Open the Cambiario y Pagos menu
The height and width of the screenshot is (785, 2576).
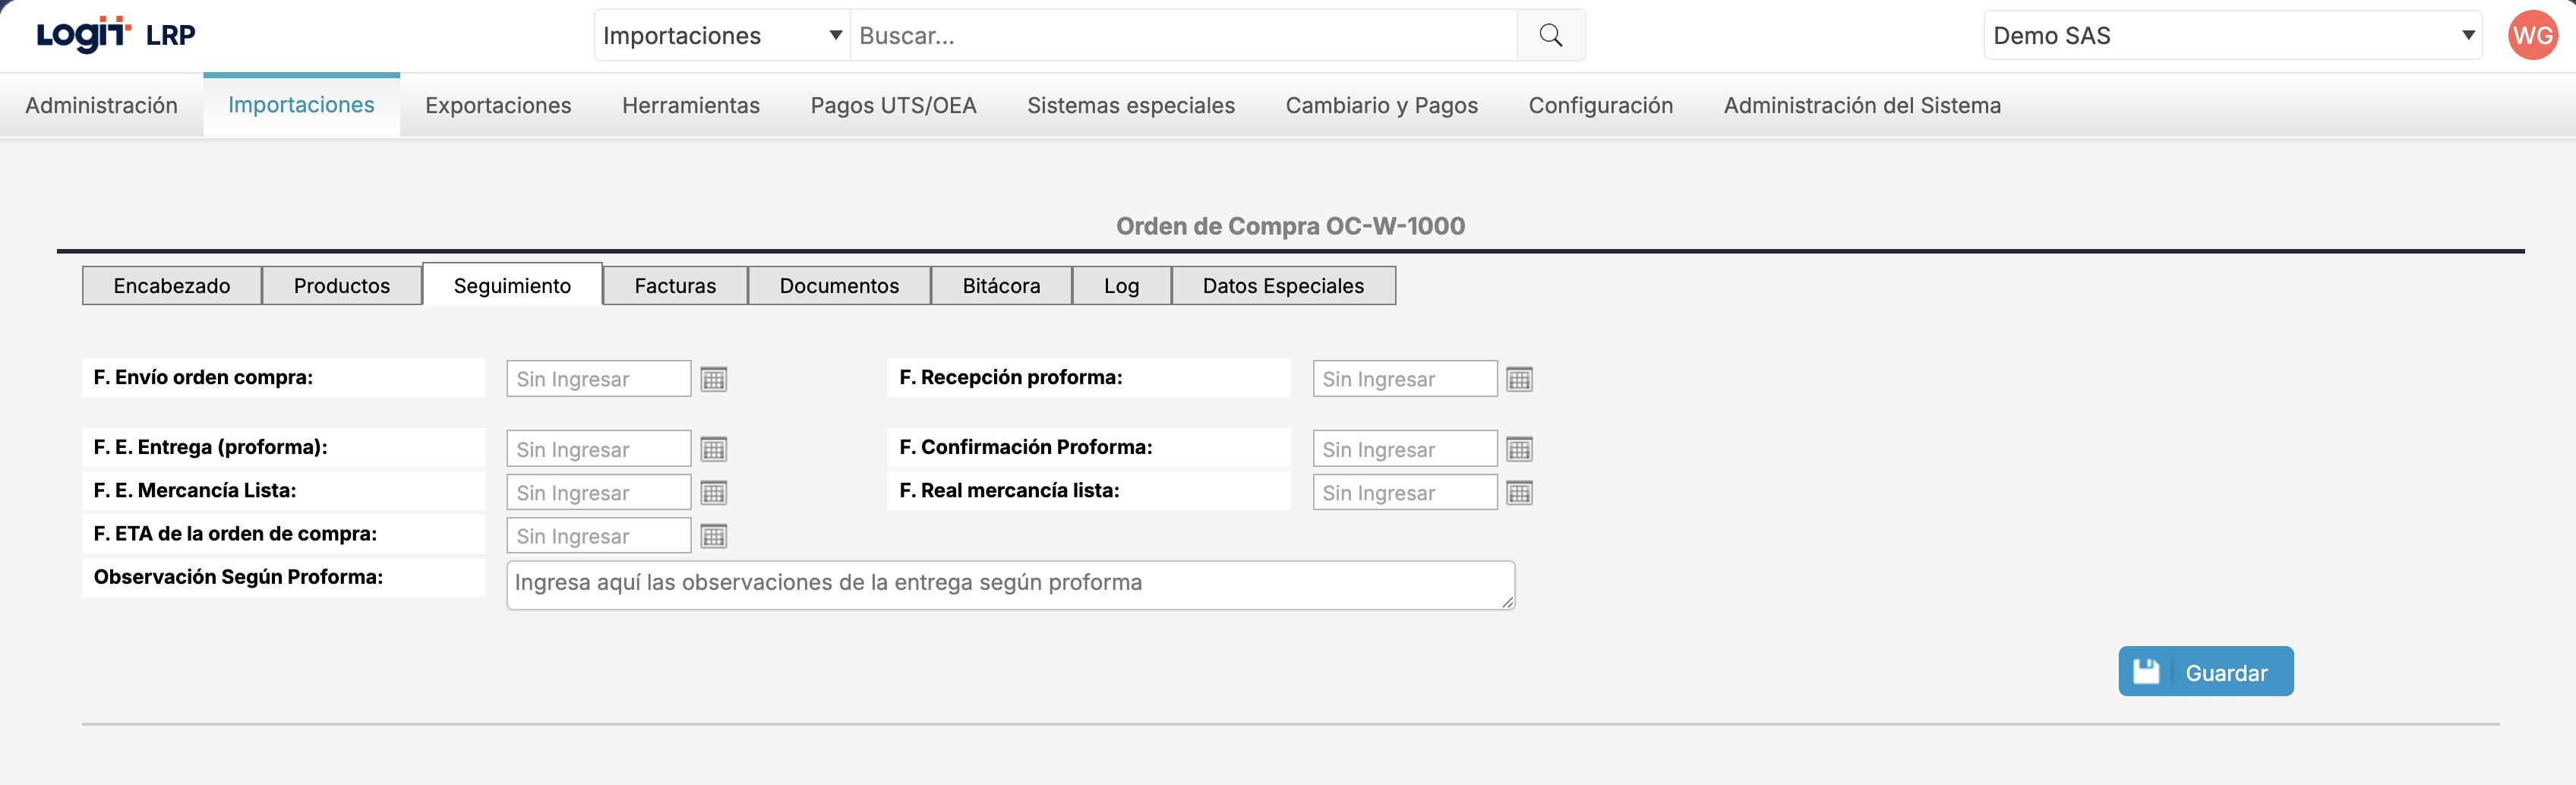(1381, 105)
